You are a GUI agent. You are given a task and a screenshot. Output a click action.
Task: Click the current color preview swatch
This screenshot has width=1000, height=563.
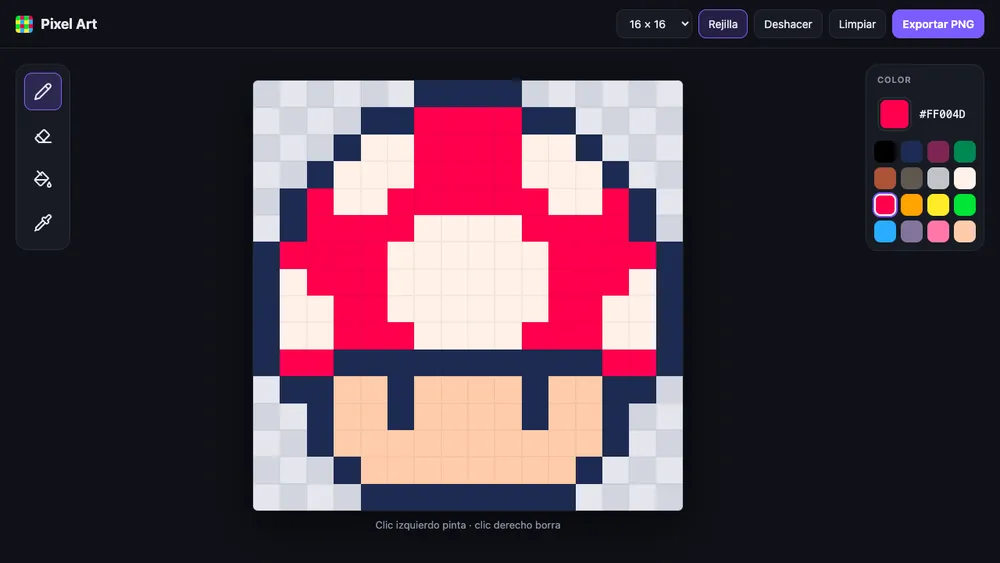894,114
